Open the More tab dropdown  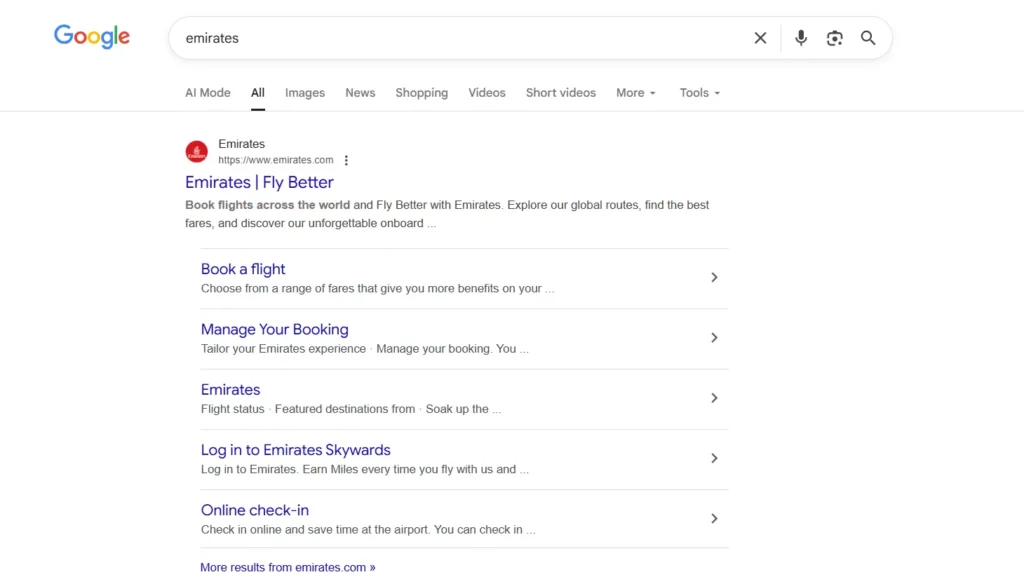[635, 92]
